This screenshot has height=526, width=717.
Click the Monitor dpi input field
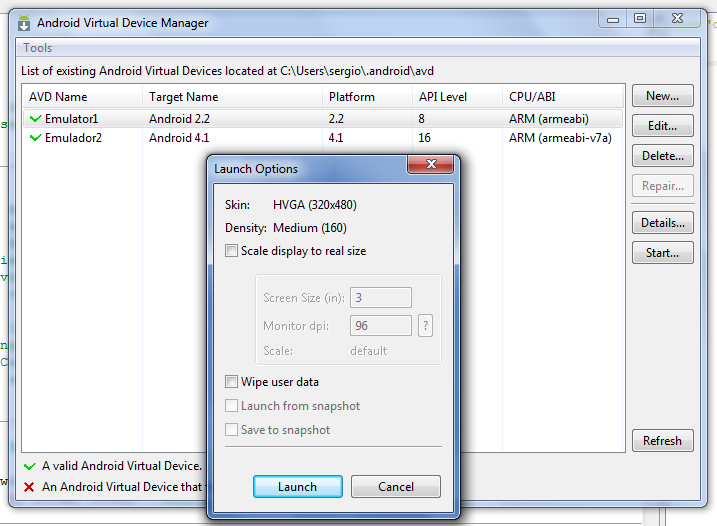[x=381, y=326]
